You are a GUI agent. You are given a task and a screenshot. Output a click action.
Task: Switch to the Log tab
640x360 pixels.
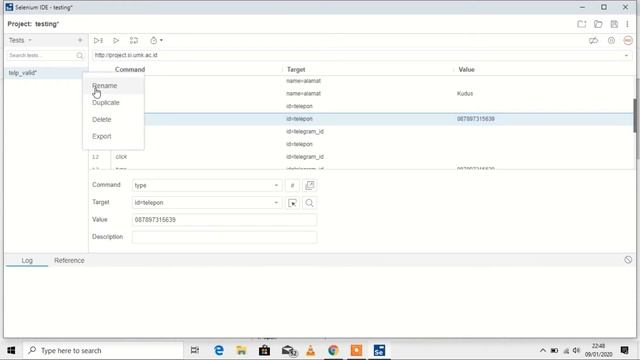(27, 260)
